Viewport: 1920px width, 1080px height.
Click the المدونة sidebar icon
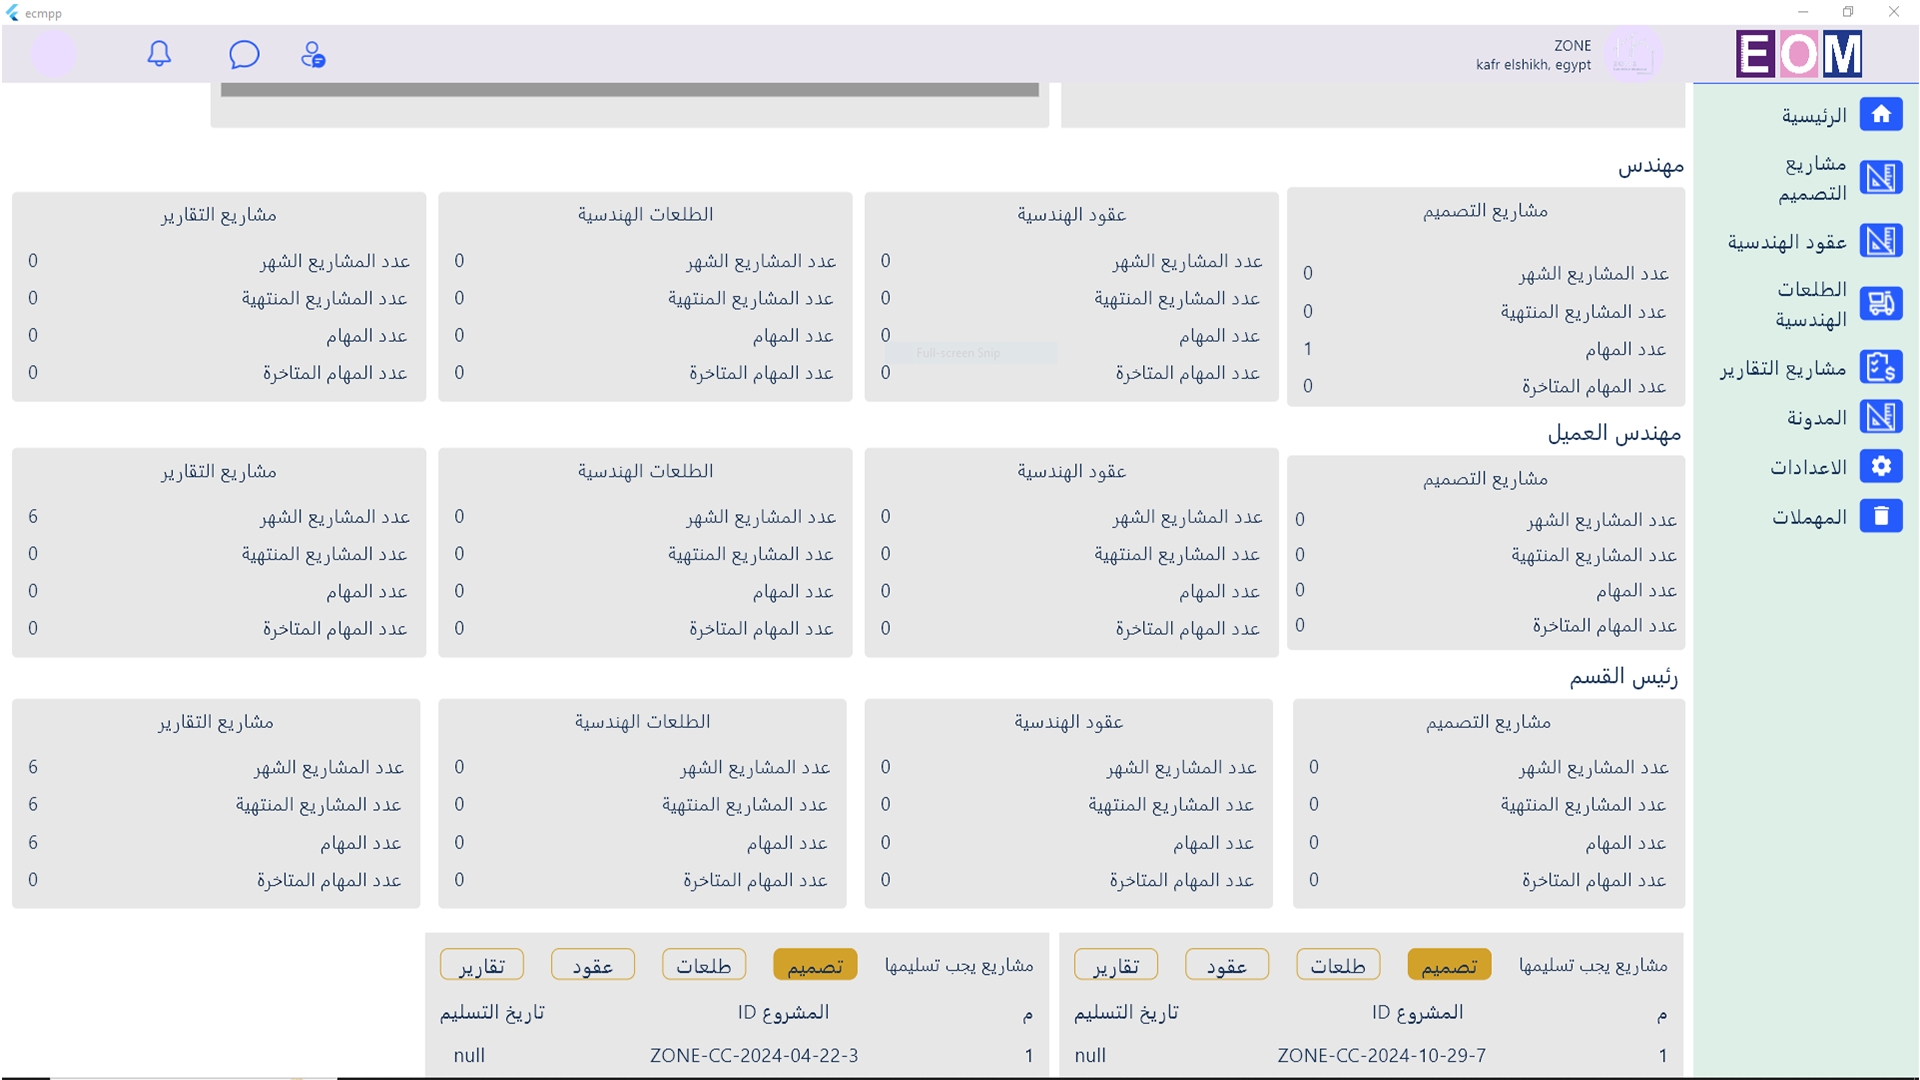click(1881, 417)
